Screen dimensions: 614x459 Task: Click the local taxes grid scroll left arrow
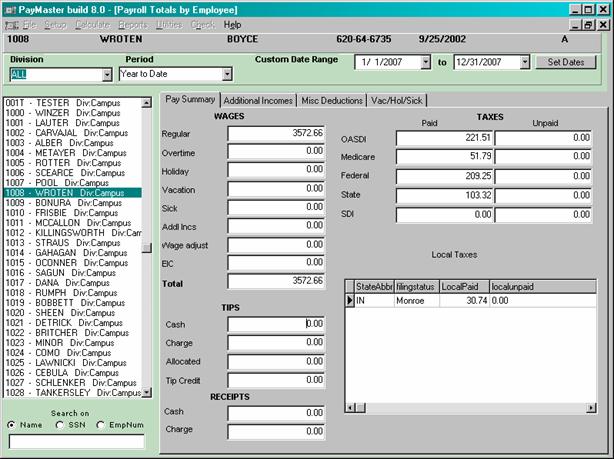coord(350,408)
